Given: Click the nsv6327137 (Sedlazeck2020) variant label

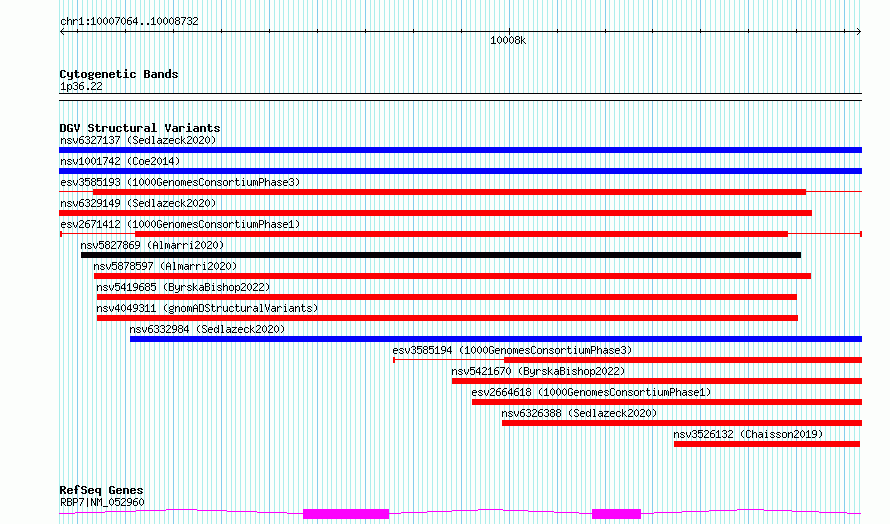Looking at the screenshot, I should pyautogui.click(x=138, y=140).
